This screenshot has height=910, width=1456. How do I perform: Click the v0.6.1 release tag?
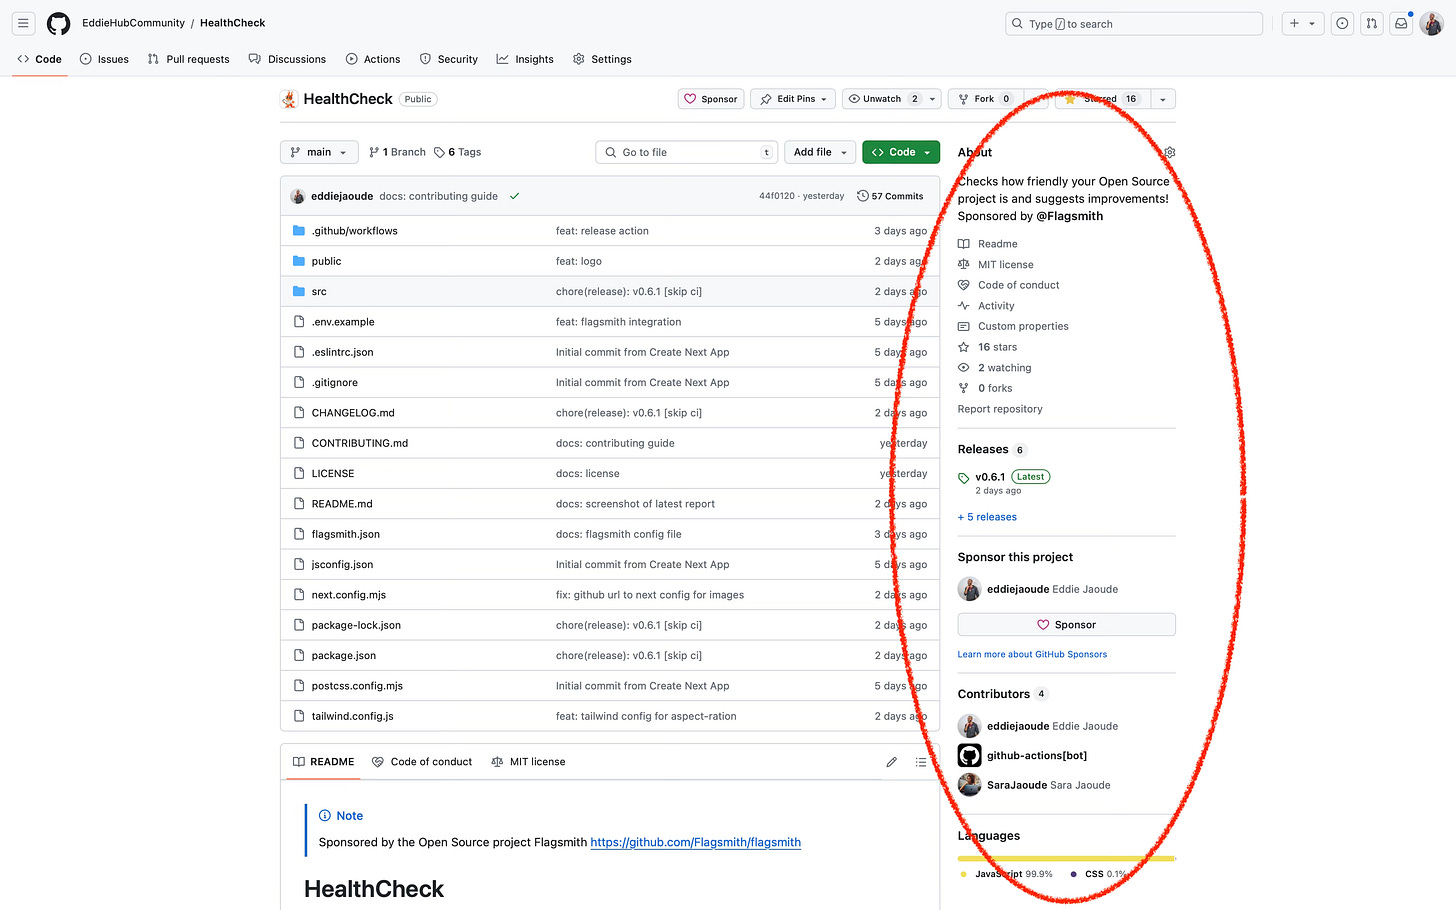pos(990,477)
